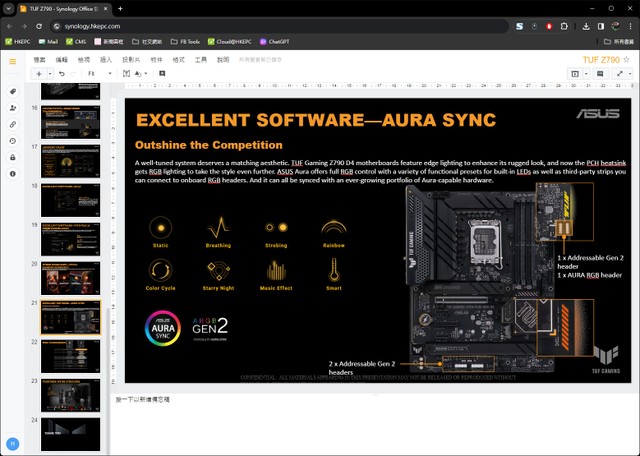Open the 檢視 (View) menu

coord(84,60)
